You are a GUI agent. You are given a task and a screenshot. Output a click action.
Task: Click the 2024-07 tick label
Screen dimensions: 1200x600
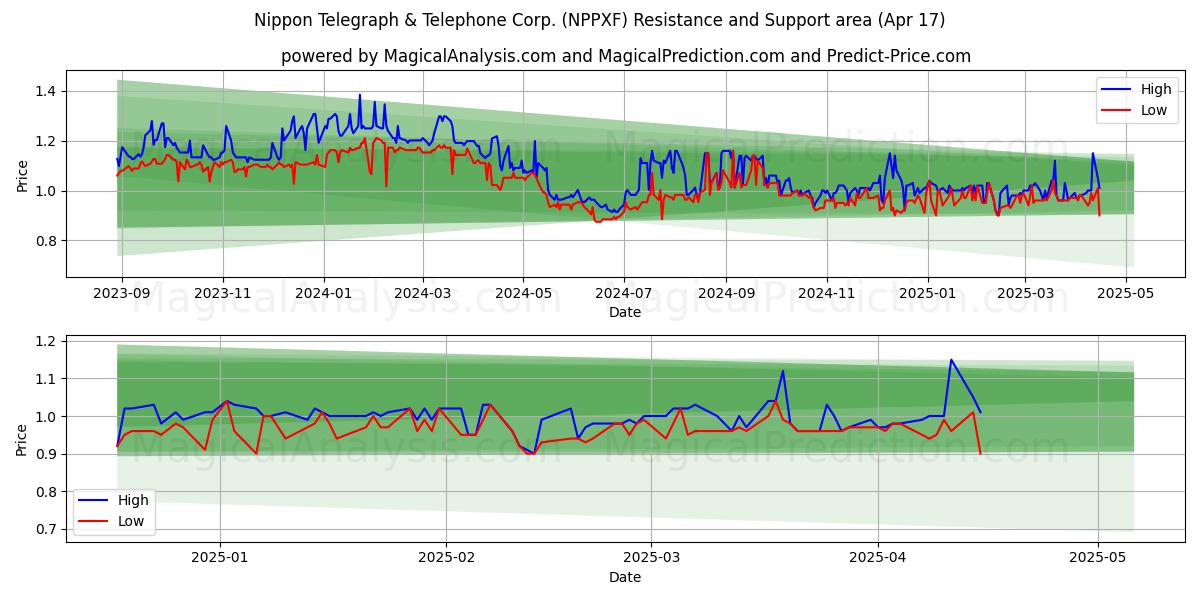624,294
